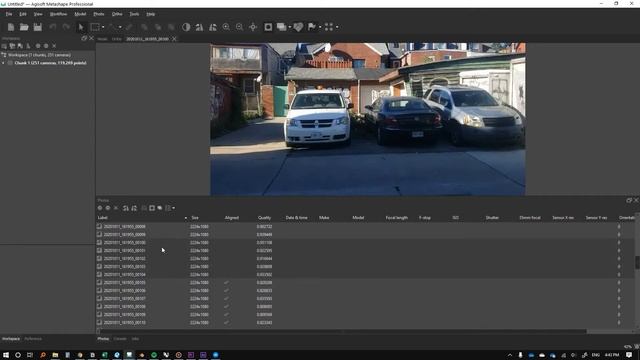The height and width of the screenshot is (360, 640).
Task: Create a new project with the New icon
Action: pyautogui.click(x=11, y=27)
